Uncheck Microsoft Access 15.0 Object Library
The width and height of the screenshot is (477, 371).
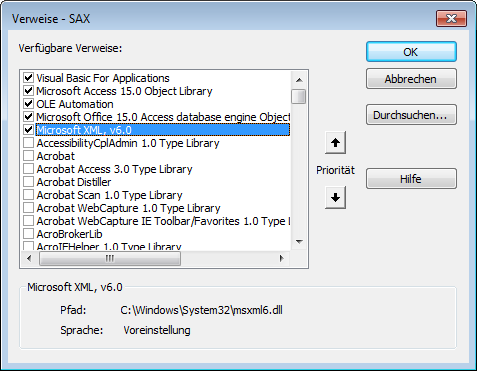28,91
